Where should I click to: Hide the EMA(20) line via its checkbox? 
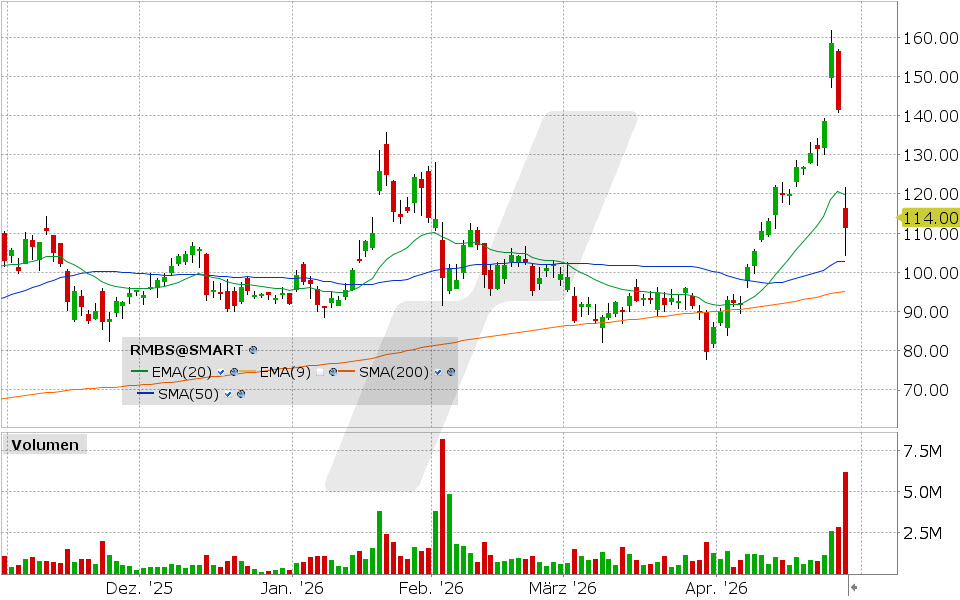coord(220,372)
